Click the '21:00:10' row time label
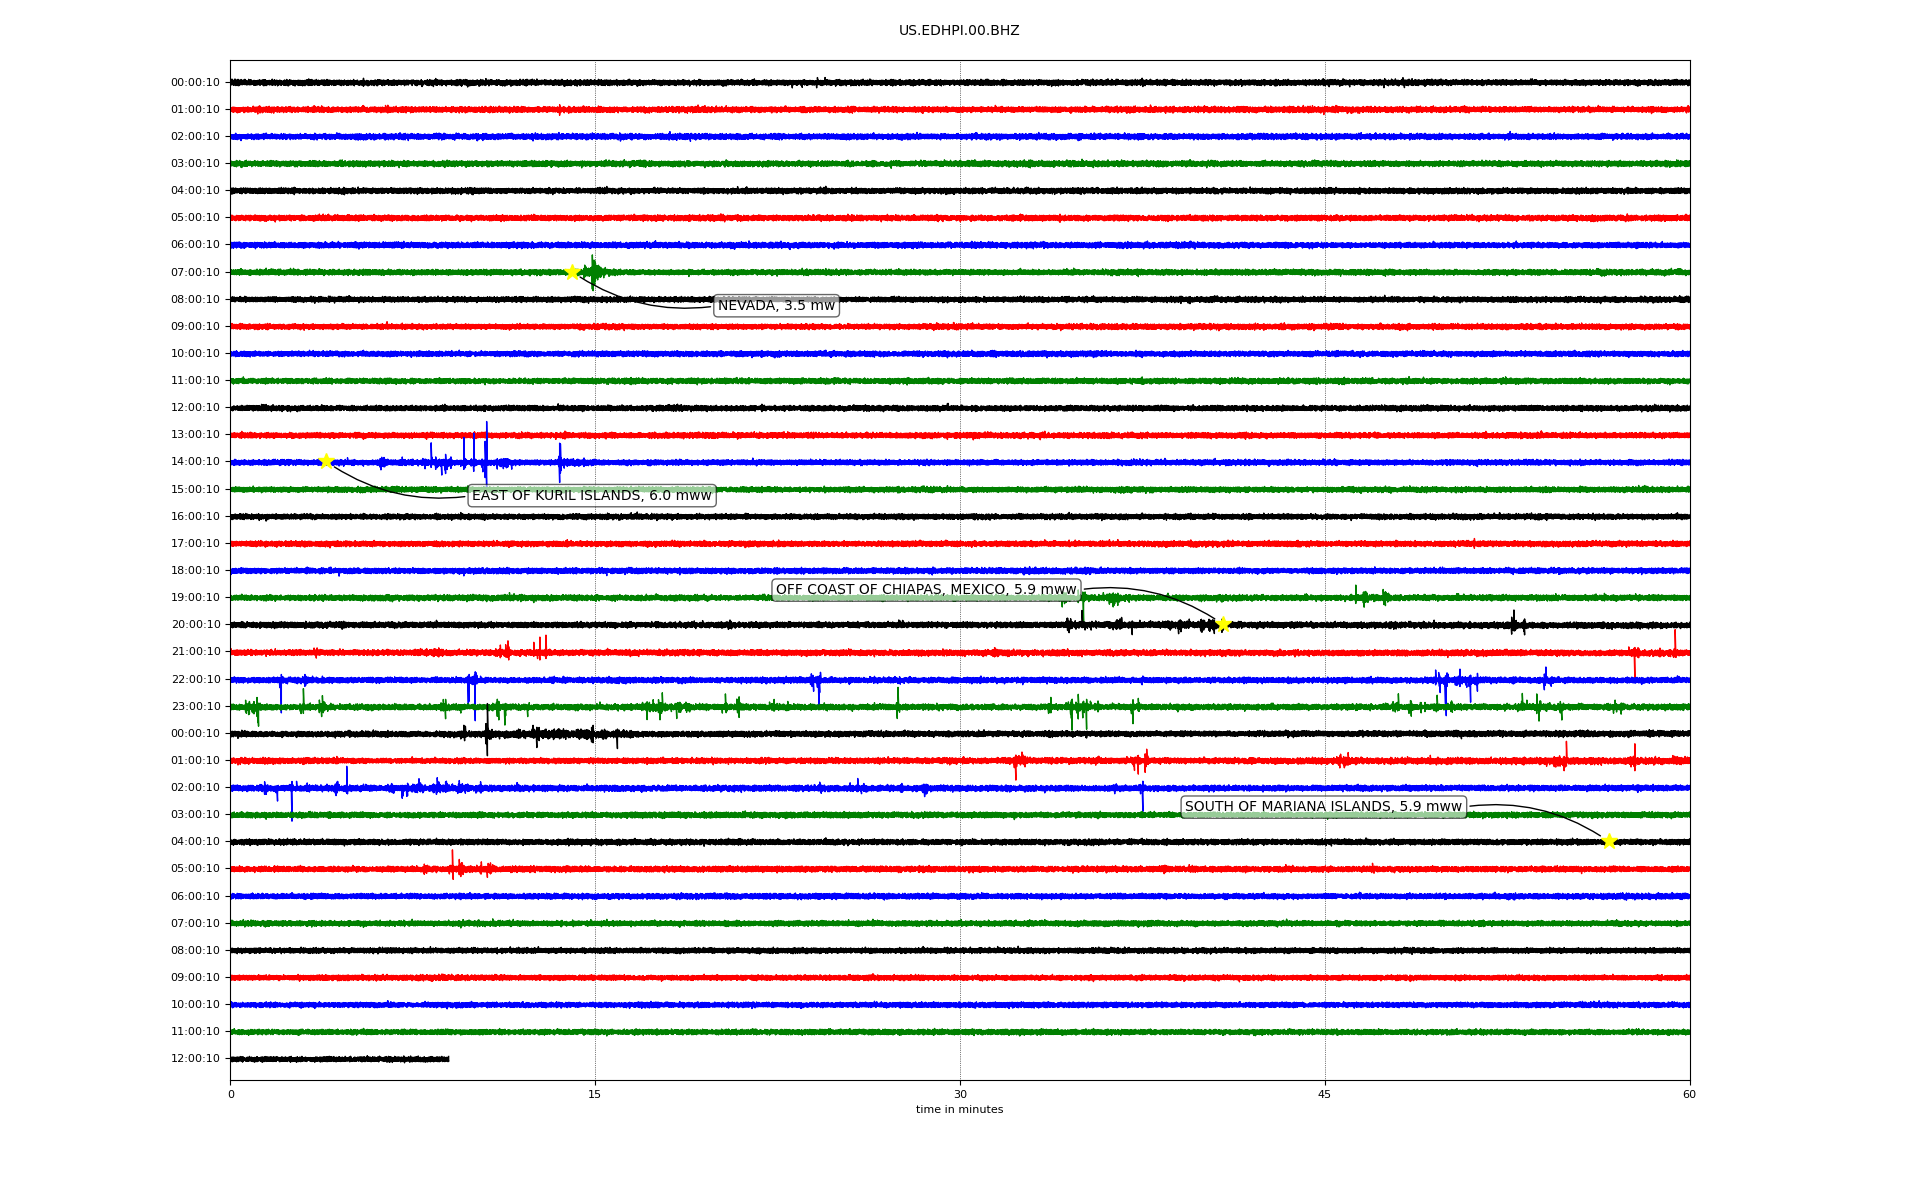Viewport: 1920px width, 1200px height. point(195,652)
